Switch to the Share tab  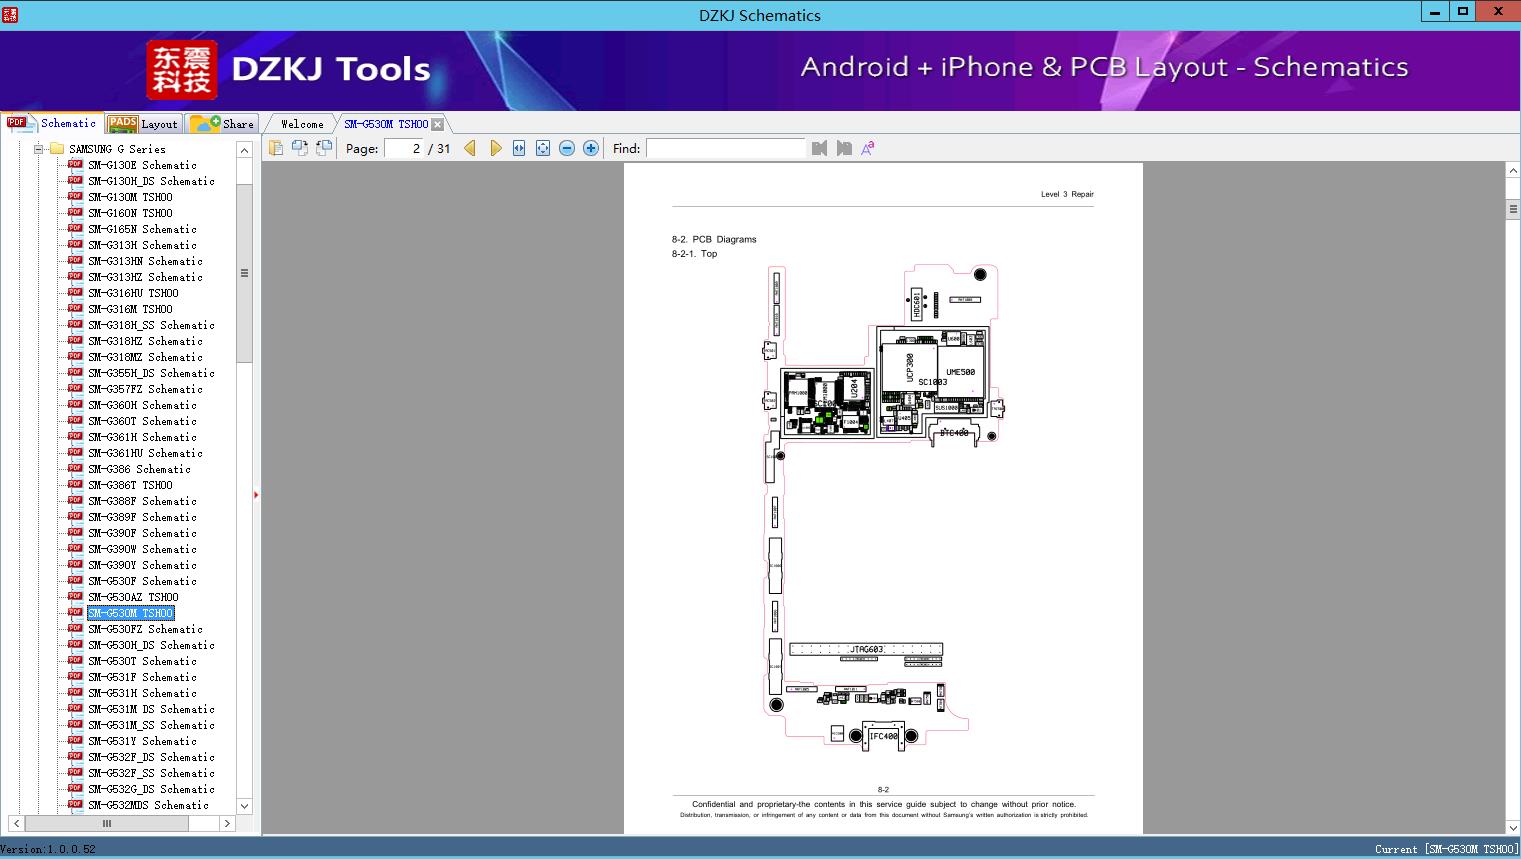click(222, 124)
